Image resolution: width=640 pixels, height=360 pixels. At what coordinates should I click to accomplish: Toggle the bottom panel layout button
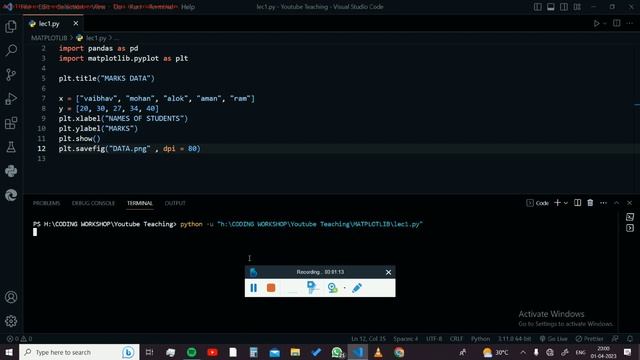click(551, 7)
